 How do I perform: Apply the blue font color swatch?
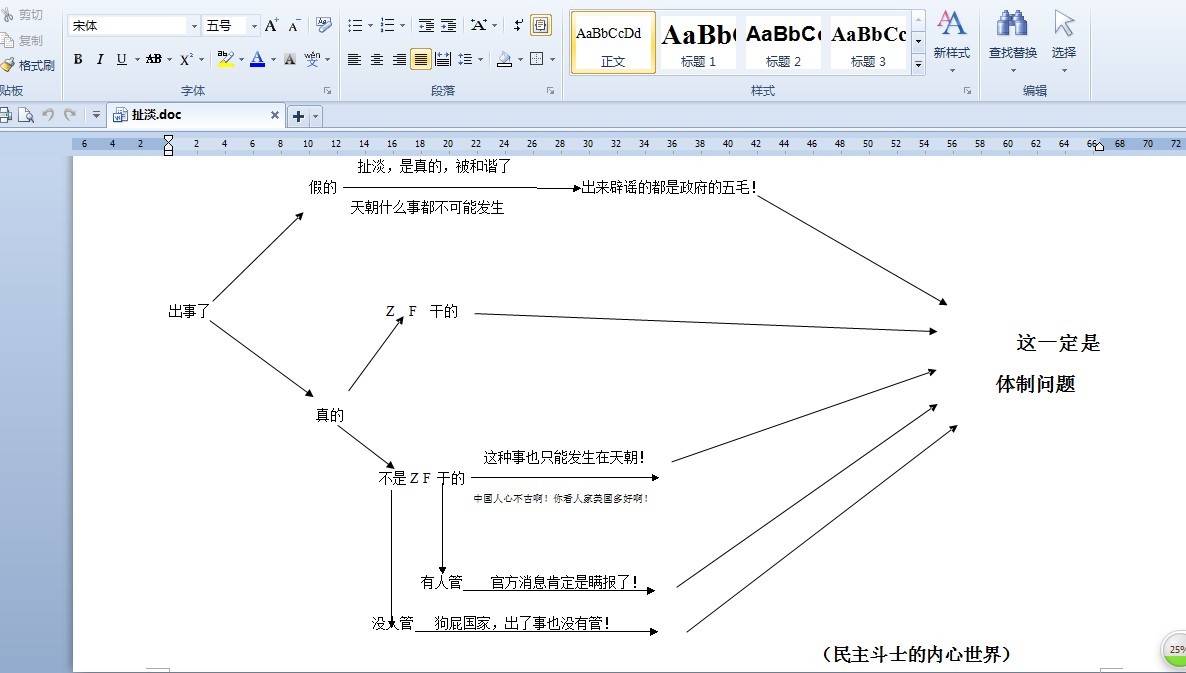tap(257, 60)
